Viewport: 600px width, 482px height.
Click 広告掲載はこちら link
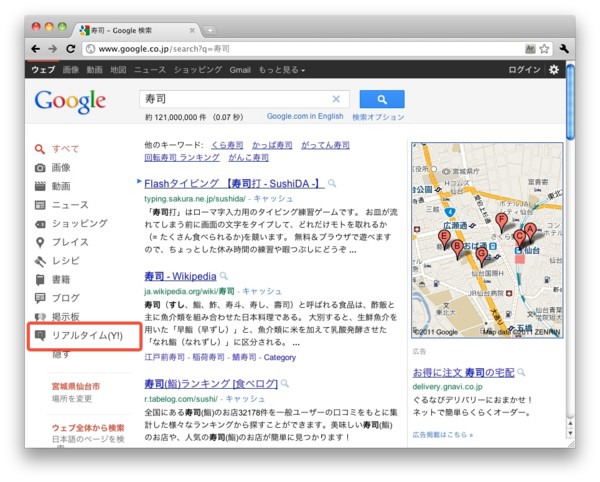tap(442, 435)
